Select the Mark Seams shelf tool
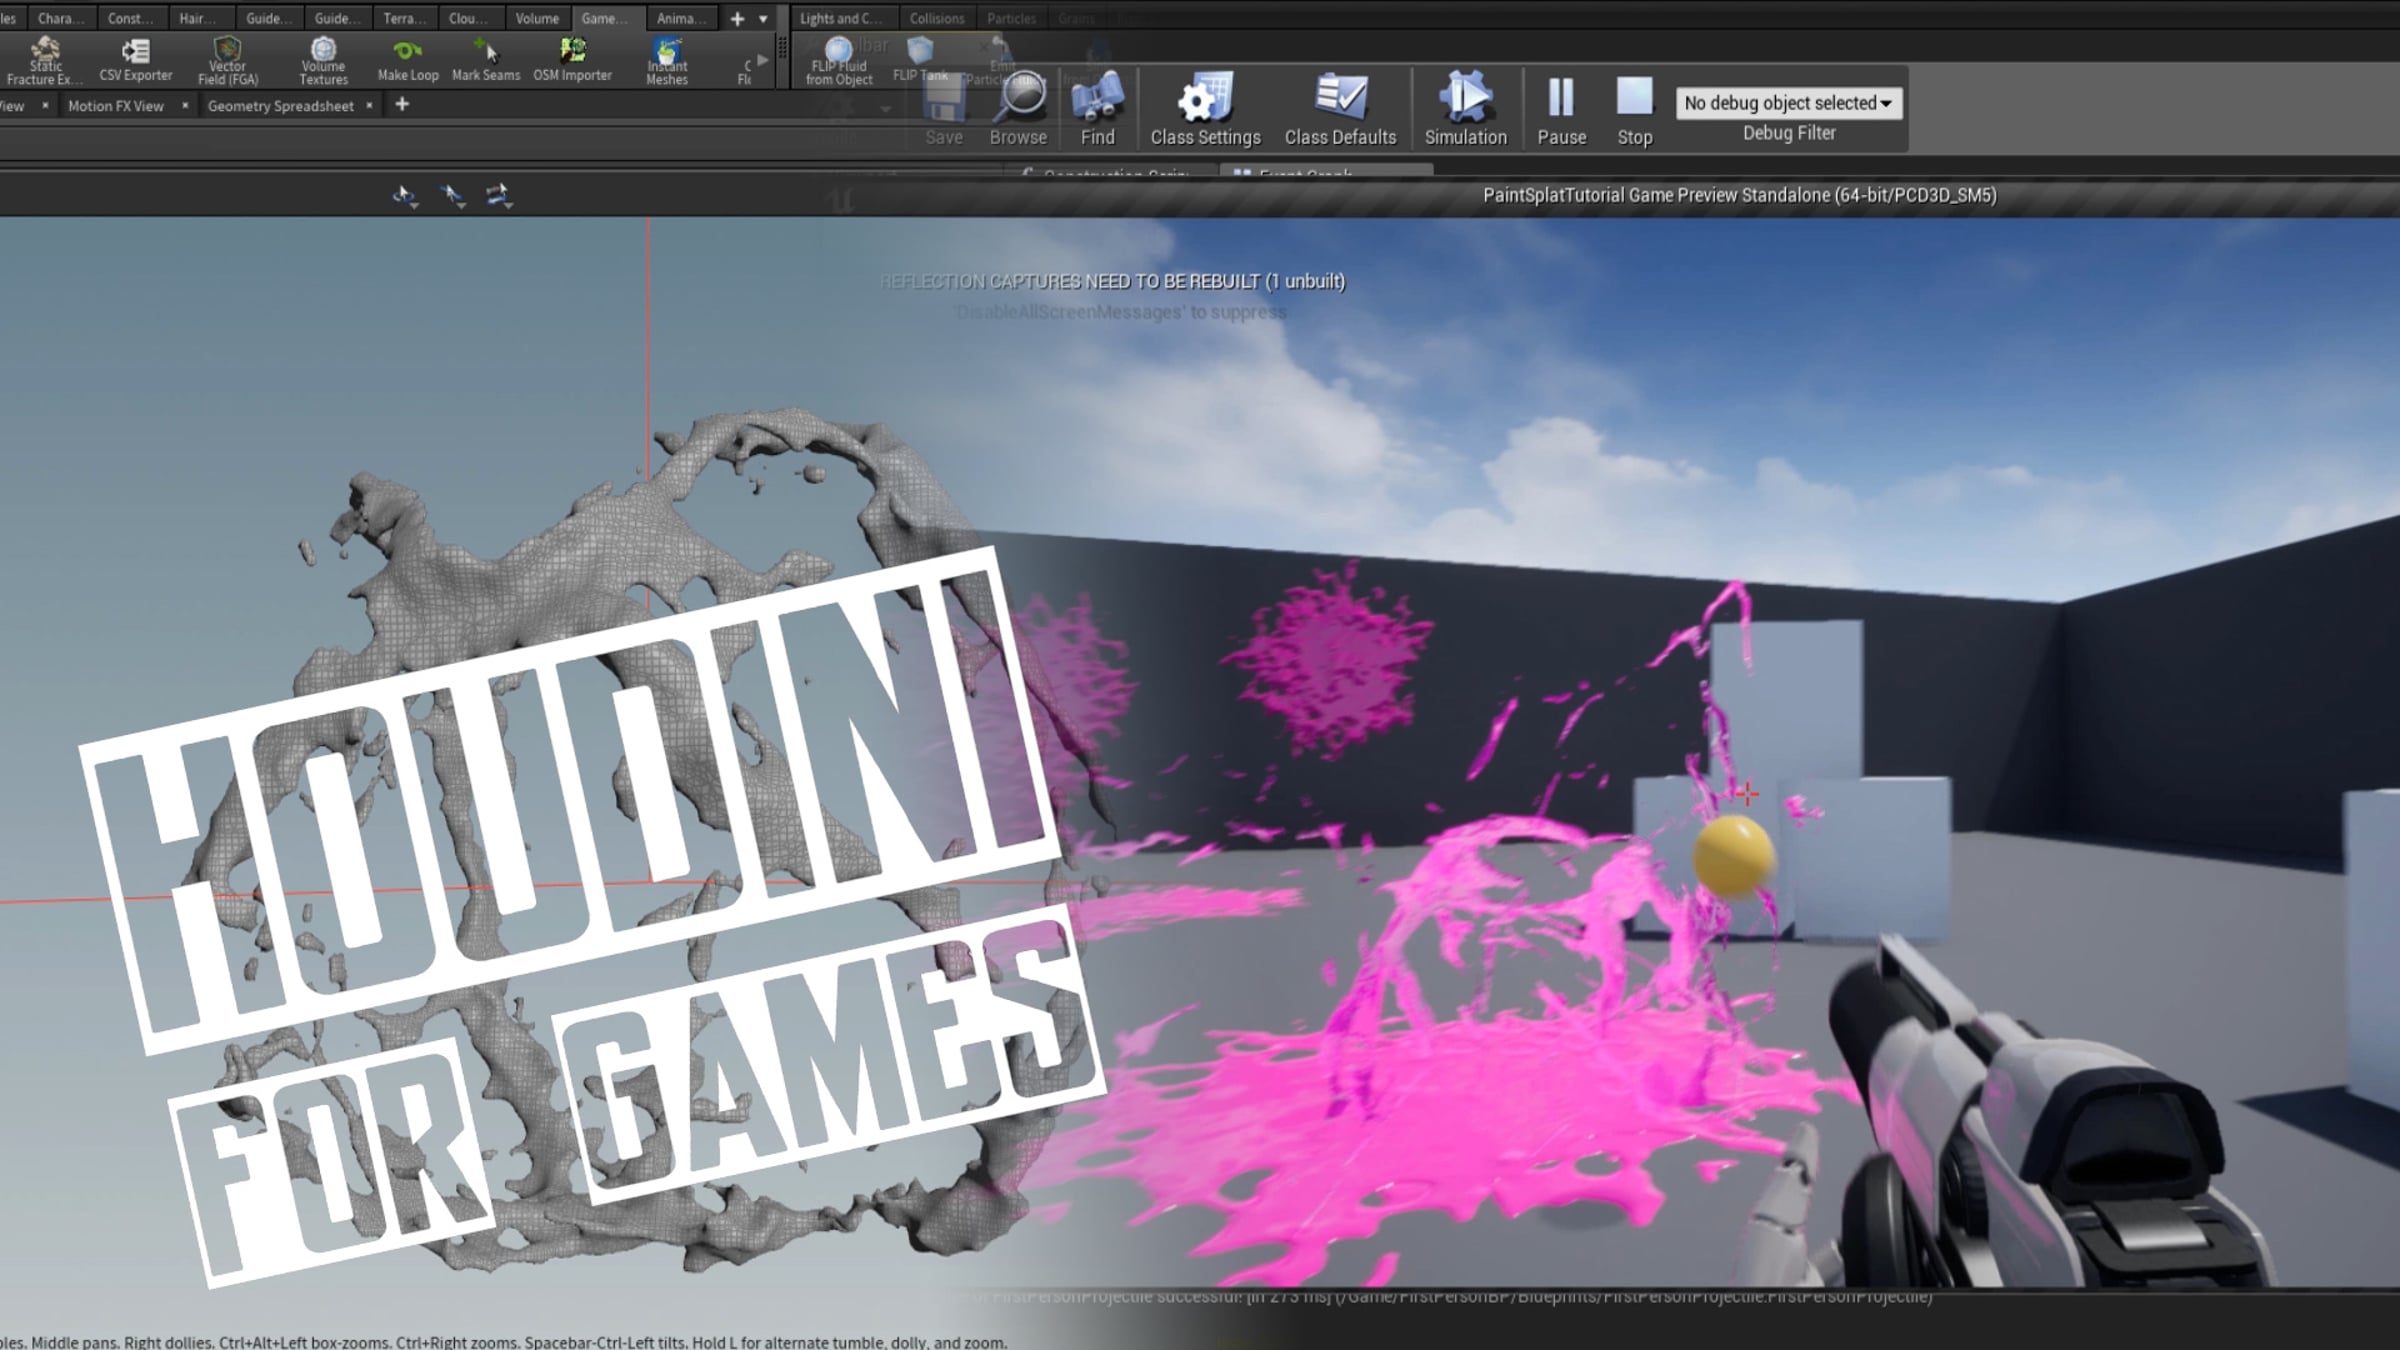Viewport: 2400px width, 1350px height. tap(486, 57)
